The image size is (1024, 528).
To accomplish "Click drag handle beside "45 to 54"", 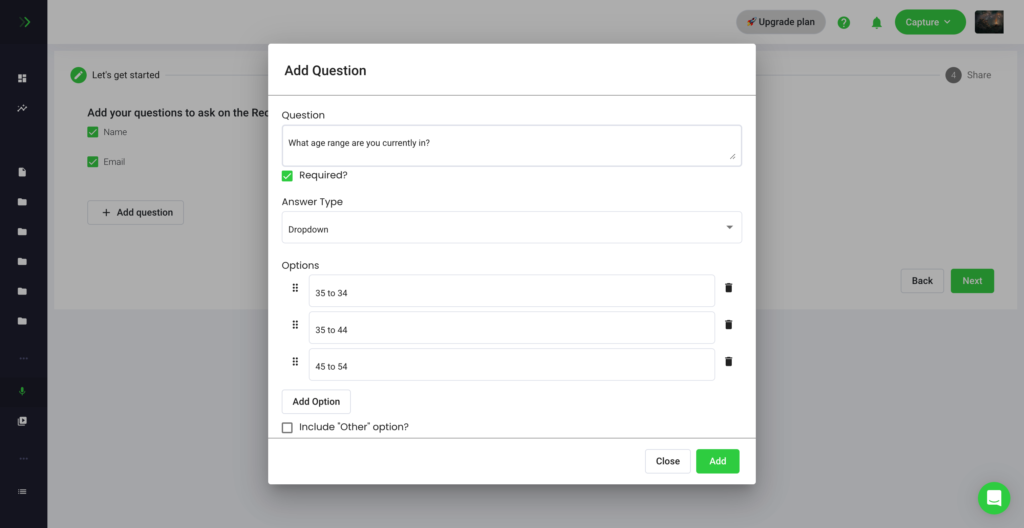I will click(295, 362).
